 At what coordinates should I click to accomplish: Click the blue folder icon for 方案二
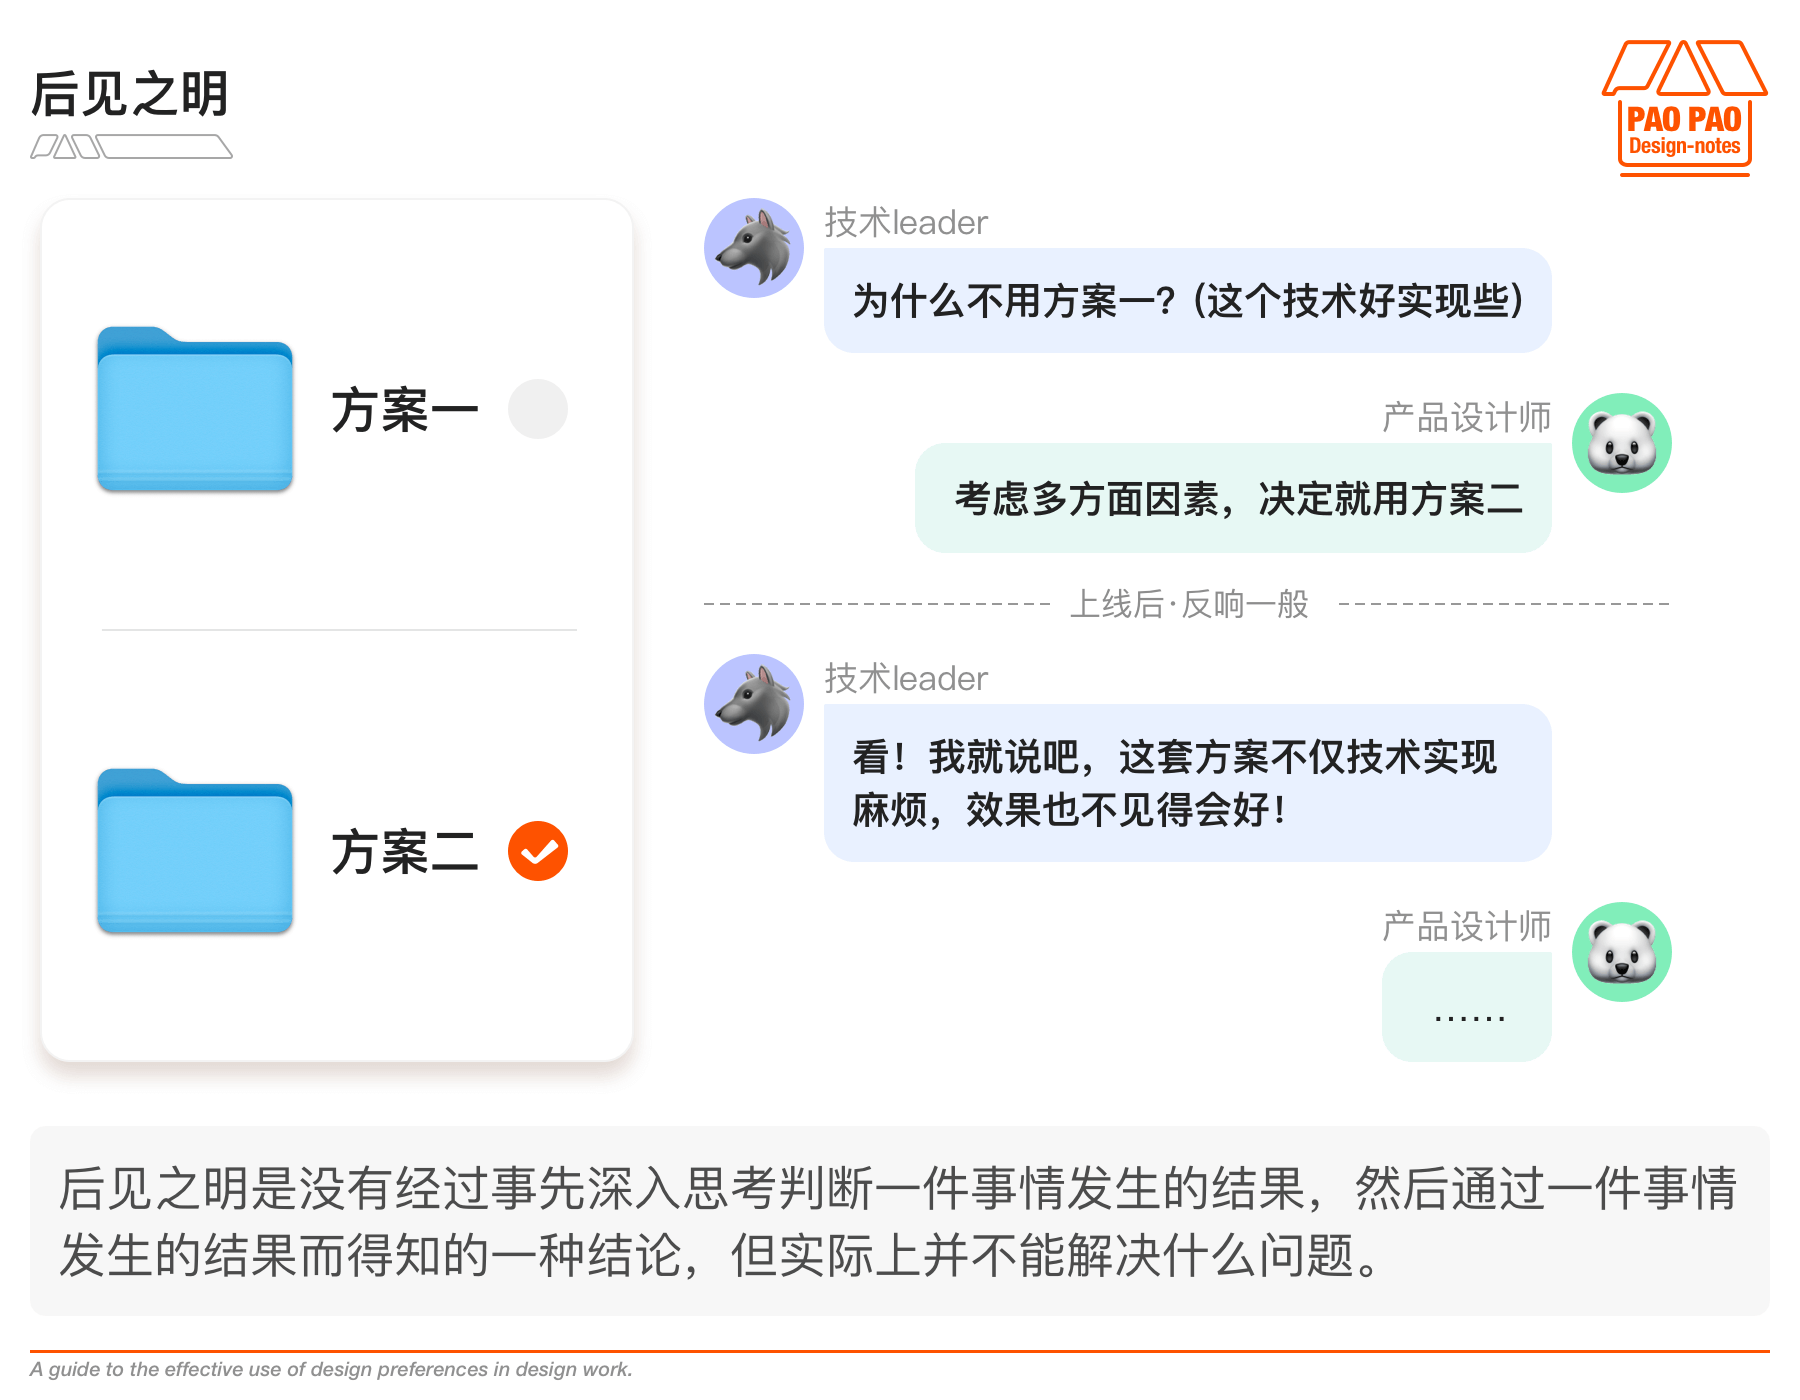pyautogui.click(x=195, y=852)
